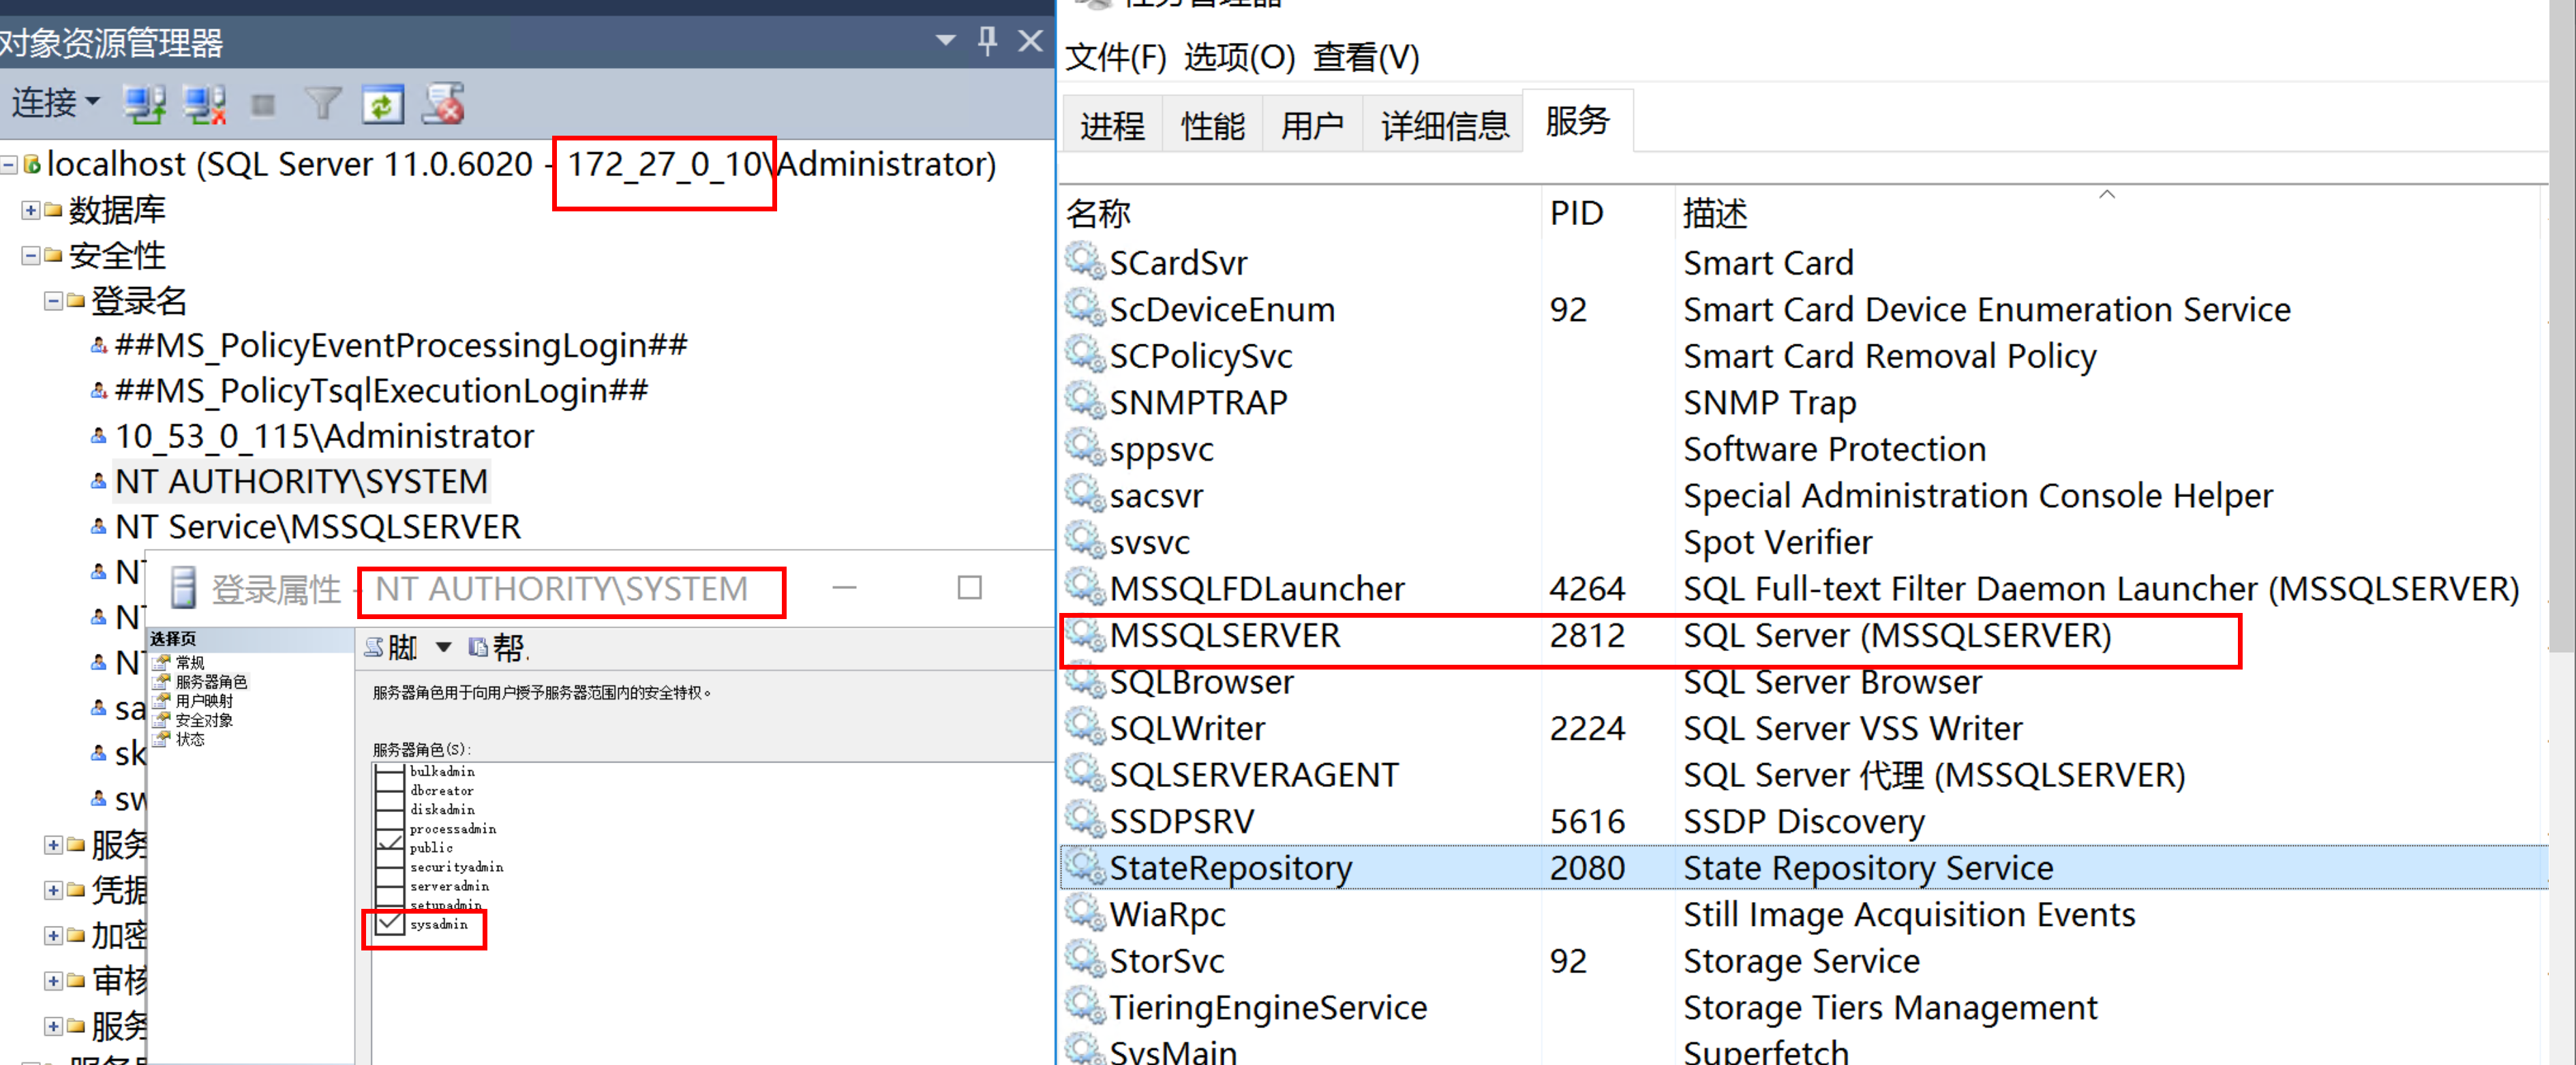This screenshot has height=1065, width=2576.
Task: Click the user icon beside the sa login
Action: 98,709
